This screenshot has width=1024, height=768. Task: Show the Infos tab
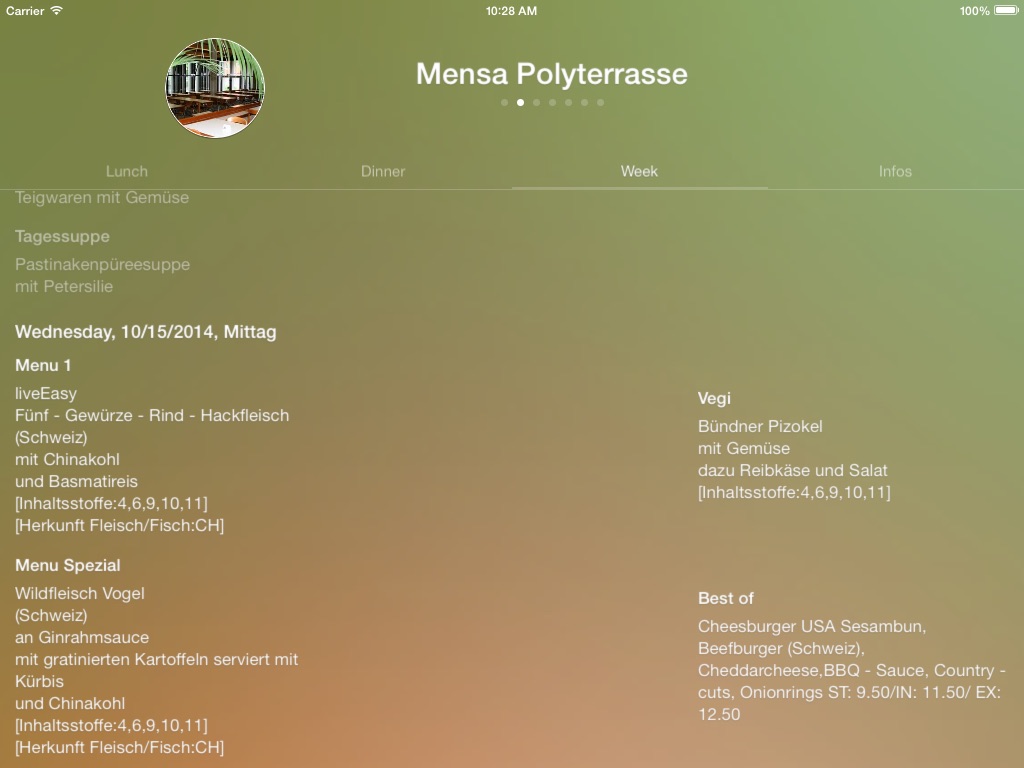tap(895, 171)
